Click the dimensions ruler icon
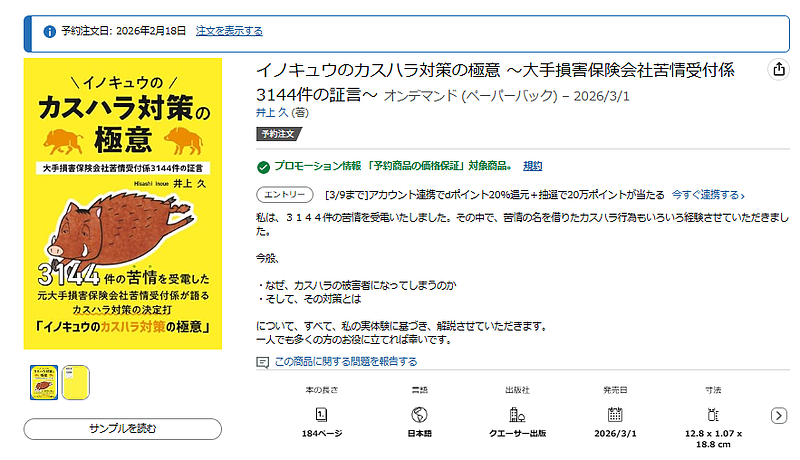Screen dimensions: 800x460 coord(713,415)
